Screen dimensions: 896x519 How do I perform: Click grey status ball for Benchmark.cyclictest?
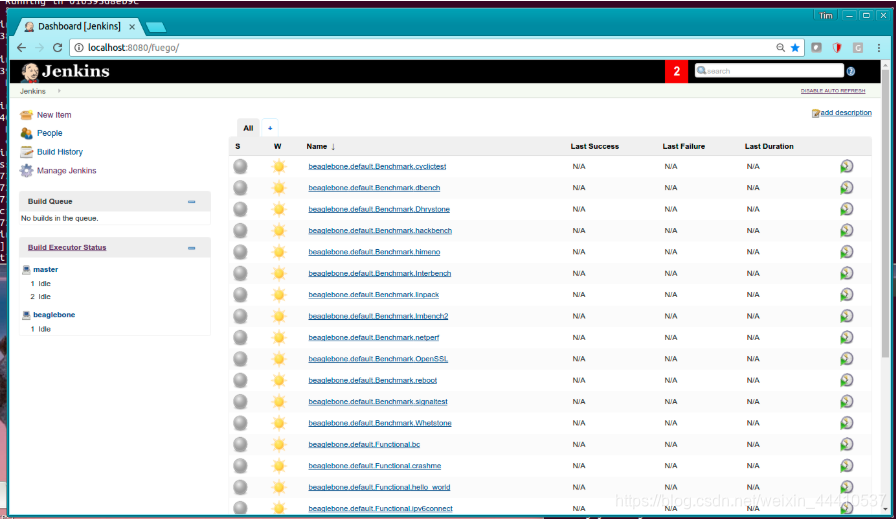click(241, 166)
